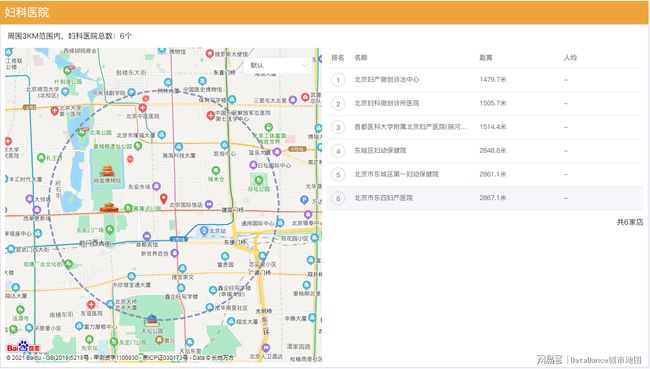Viewport: 650px width, 369px height.
Task: Click the 通用国际中心 building marker
Action: tap(281, 223)
